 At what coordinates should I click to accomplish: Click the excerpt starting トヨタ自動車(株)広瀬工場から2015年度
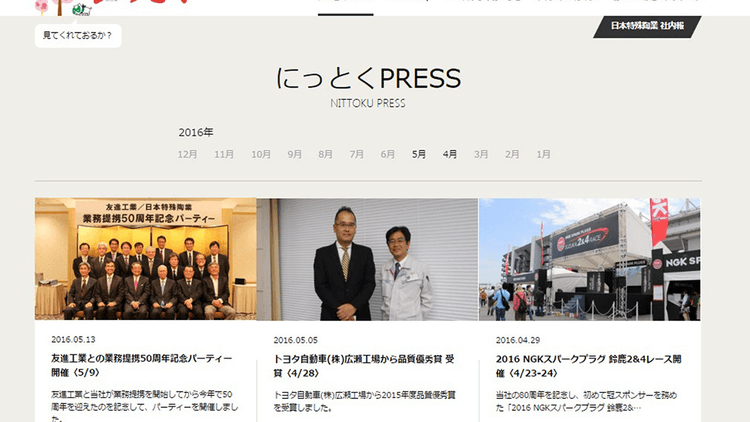point(364,401)
